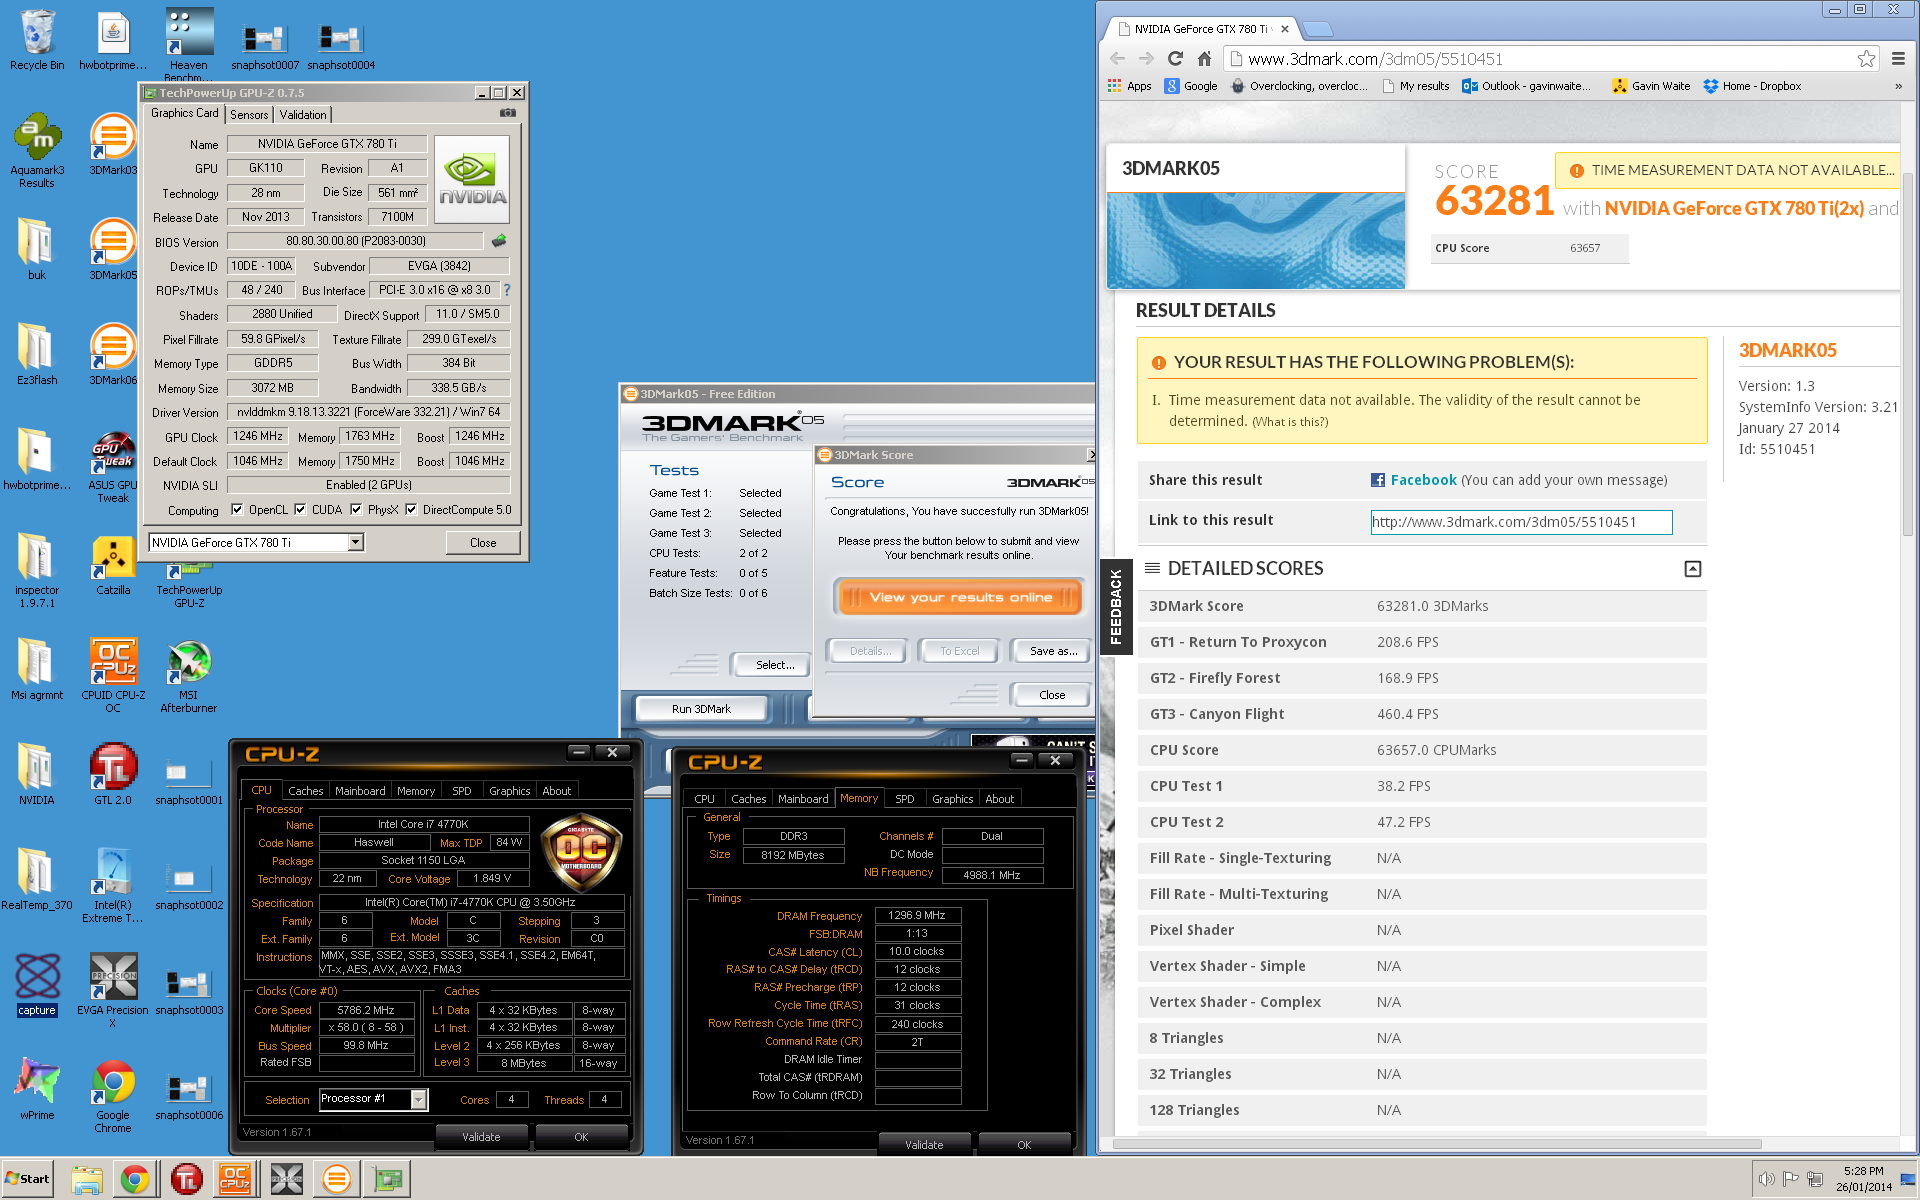Click Bus Interface question mark in GPU-Z
The width and height of the screenshot is (1920, 1200).
pyautogui.click(x=507, y=290)
